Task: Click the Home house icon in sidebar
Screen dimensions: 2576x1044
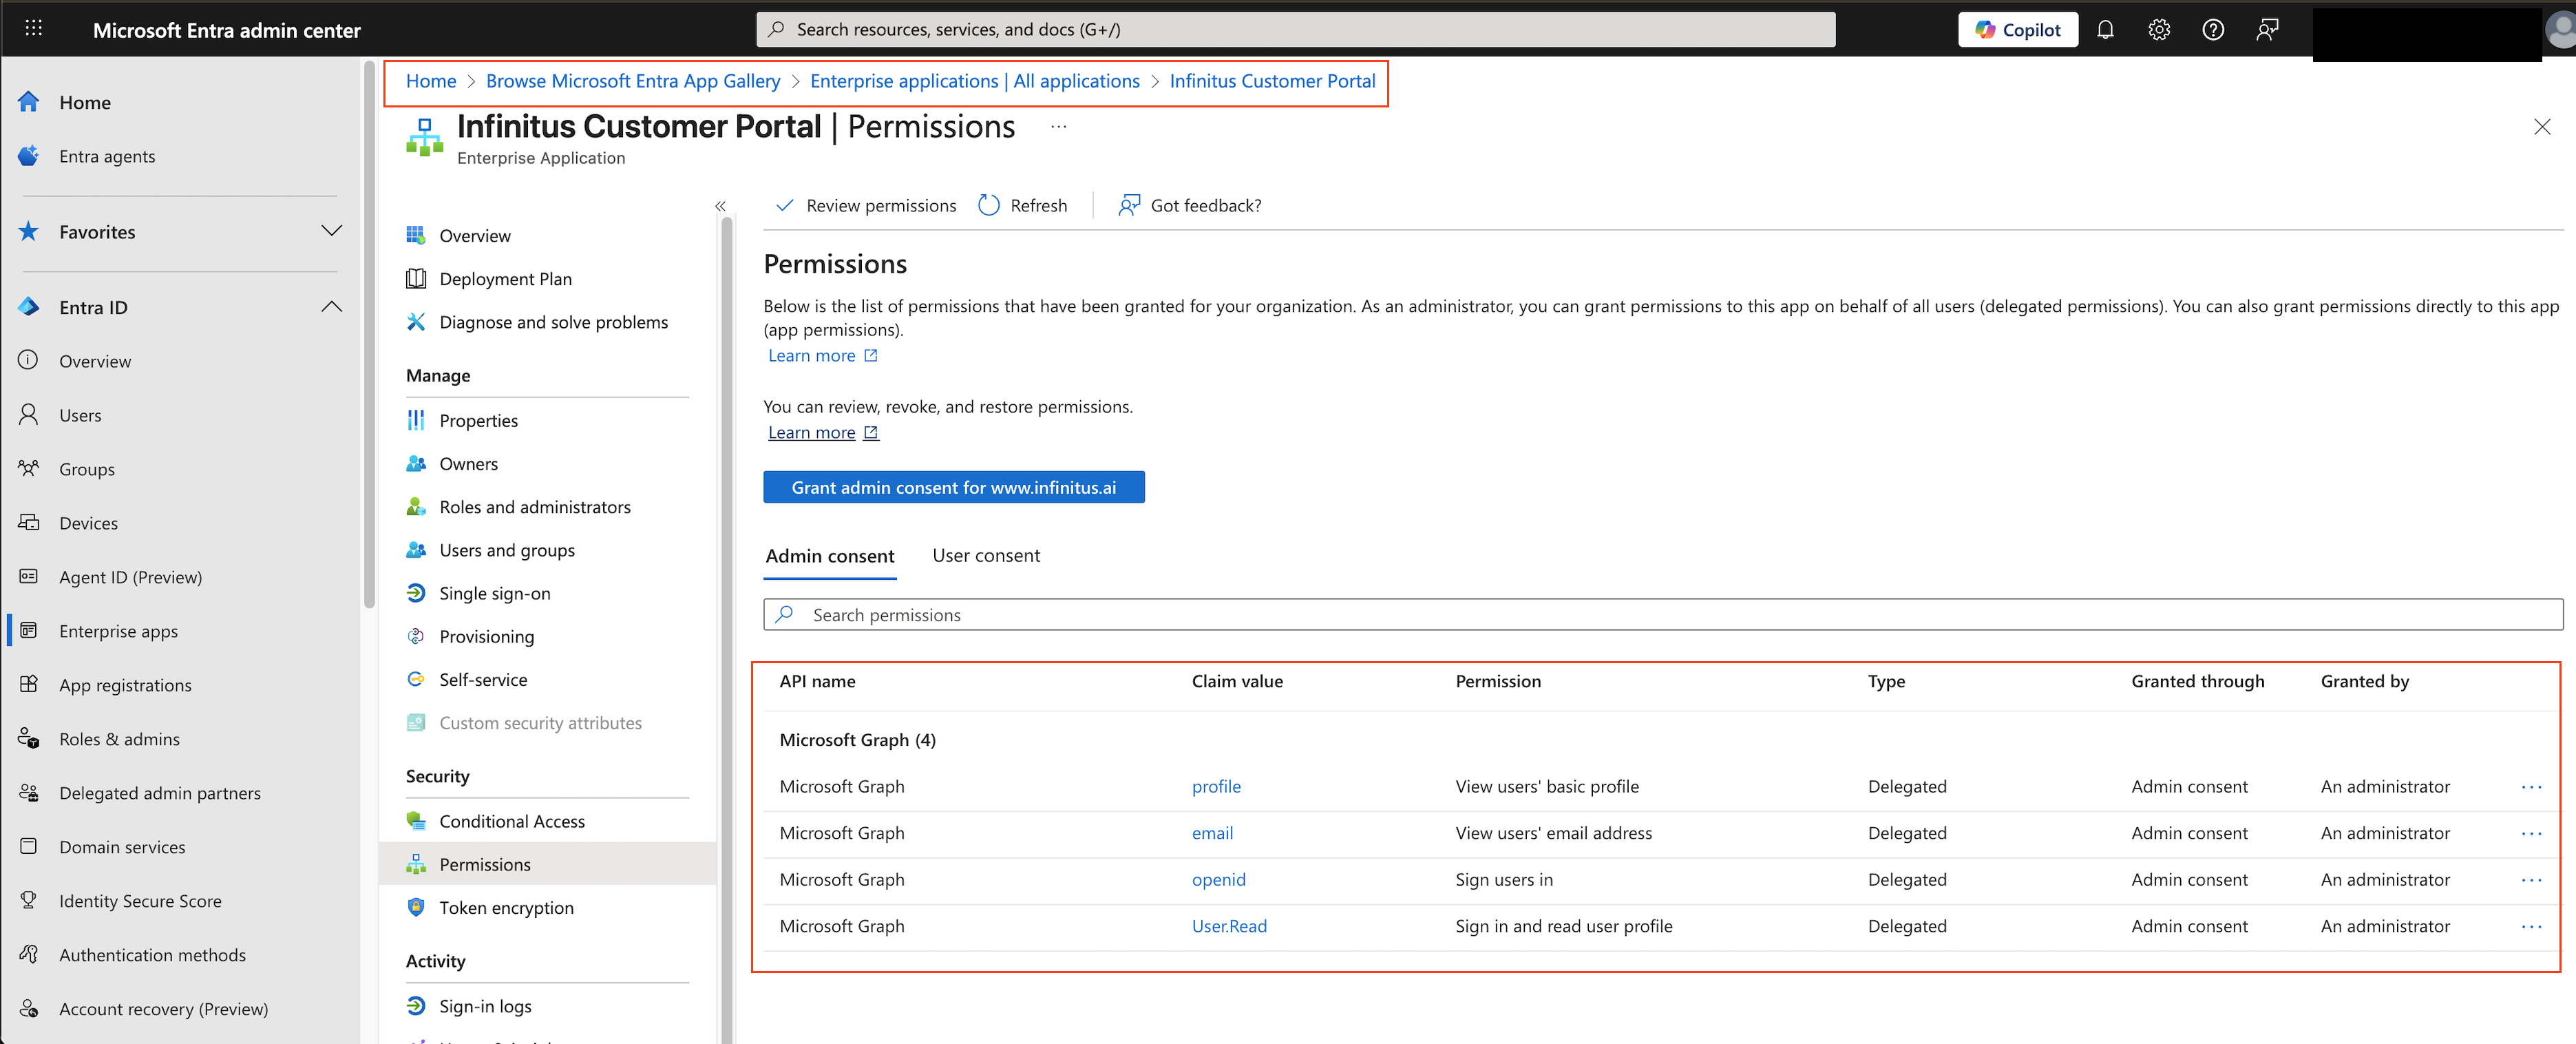Action: pyautogui.click(x=29, y=102)
